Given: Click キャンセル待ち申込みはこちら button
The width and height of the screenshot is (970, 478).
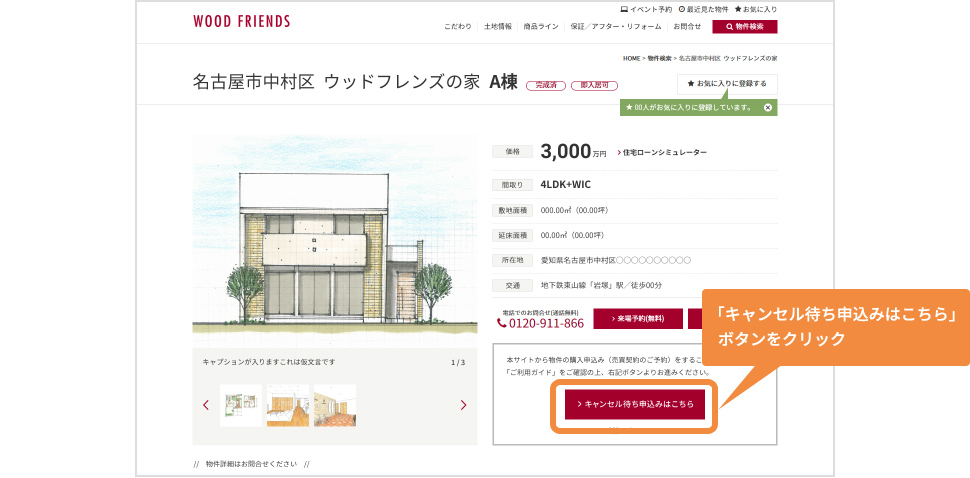Looking at the screenshot, I should [x=635, y=404].
